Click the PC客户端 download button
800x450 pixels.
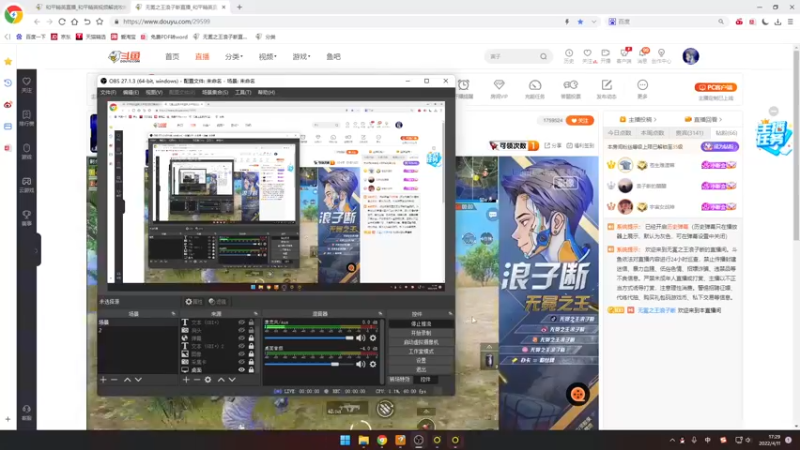pos(715,87)
